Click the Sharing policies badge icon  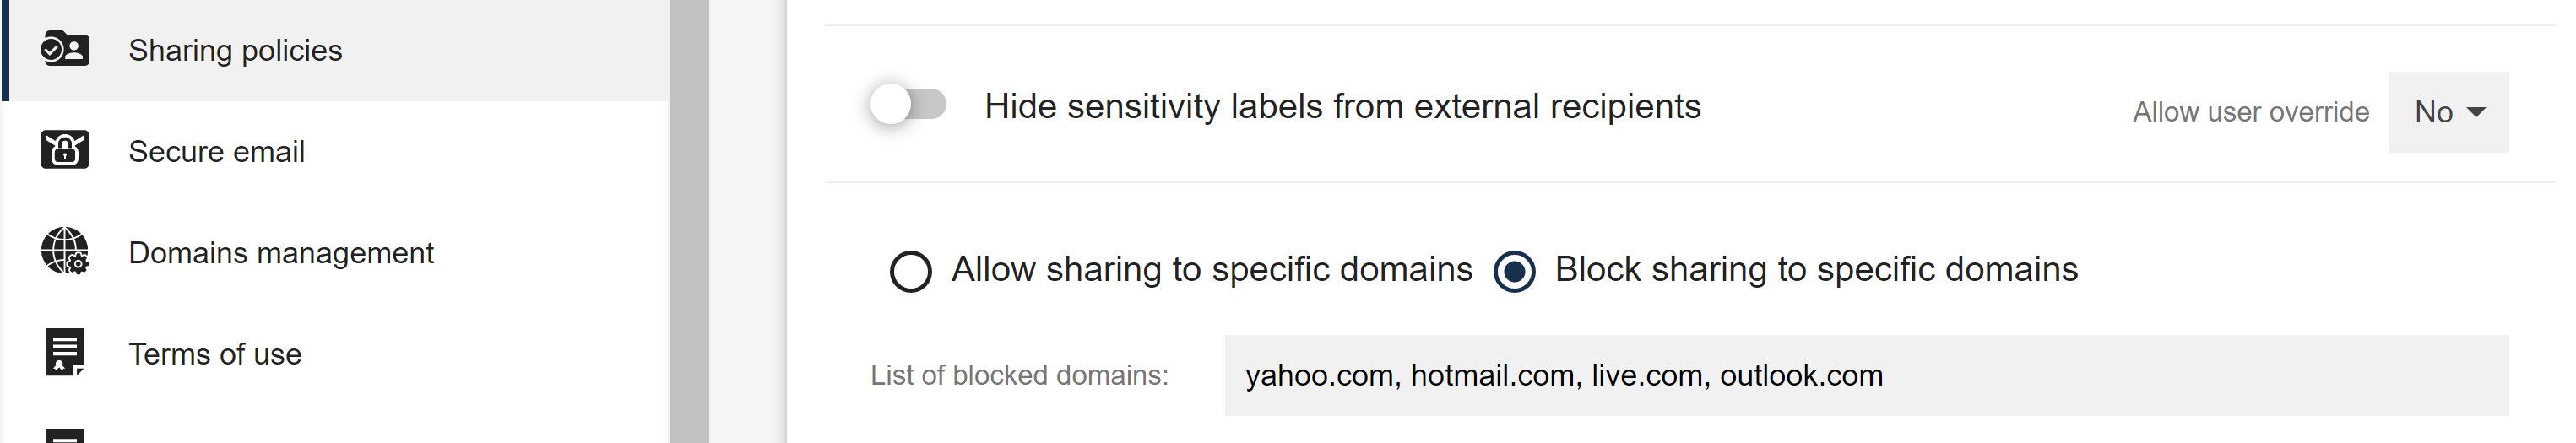coord(65,49)
